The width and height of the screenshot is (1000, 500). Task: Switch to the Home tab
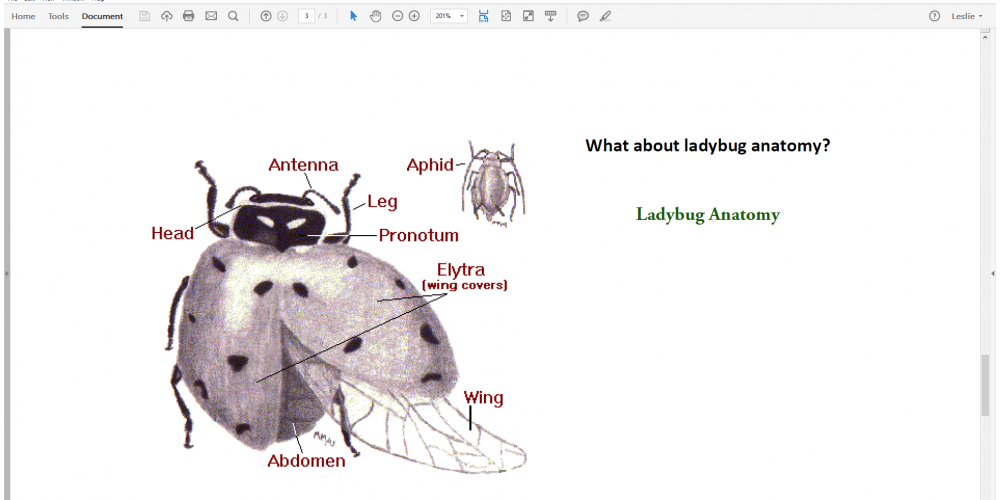point(23,16)
